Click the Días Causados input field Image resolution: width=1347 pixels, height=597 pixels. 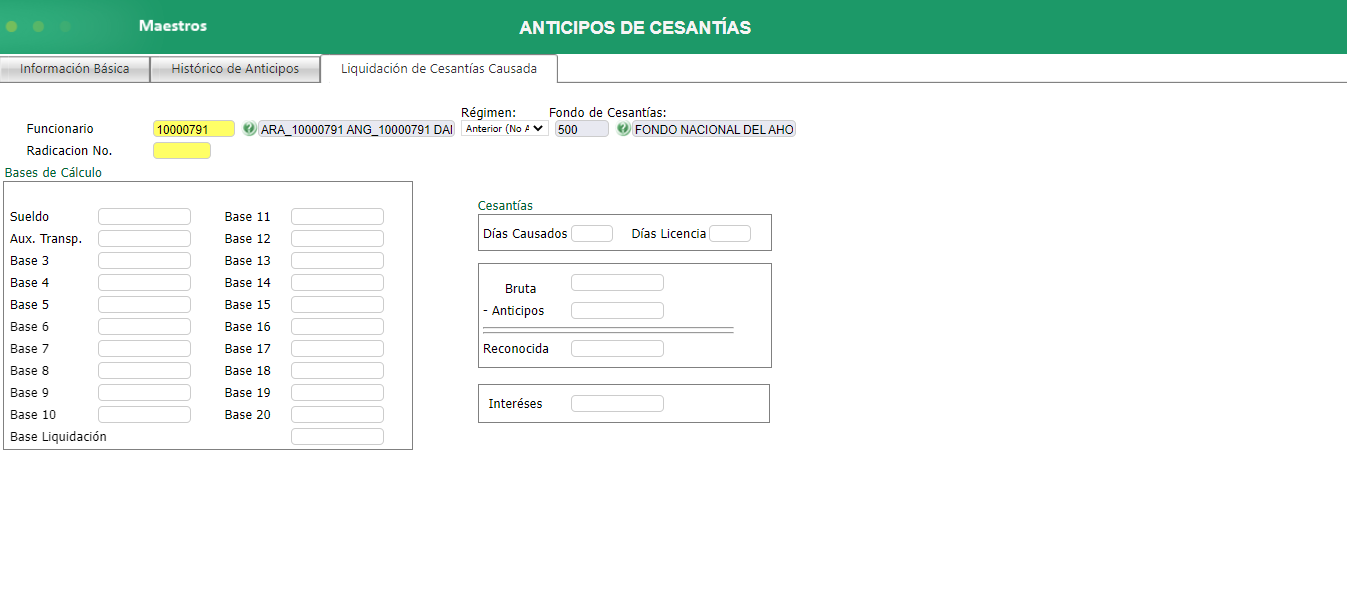tap(591, 233)
